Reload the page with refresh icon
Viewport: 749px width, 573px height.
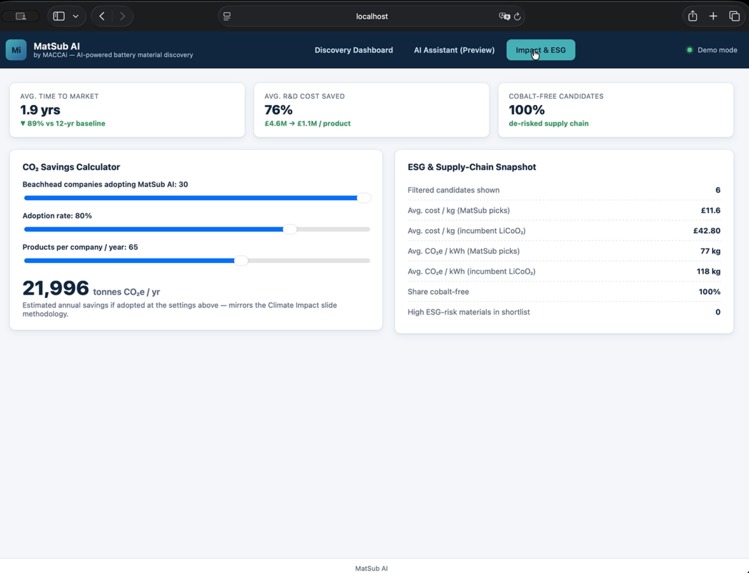click(517, 16)
